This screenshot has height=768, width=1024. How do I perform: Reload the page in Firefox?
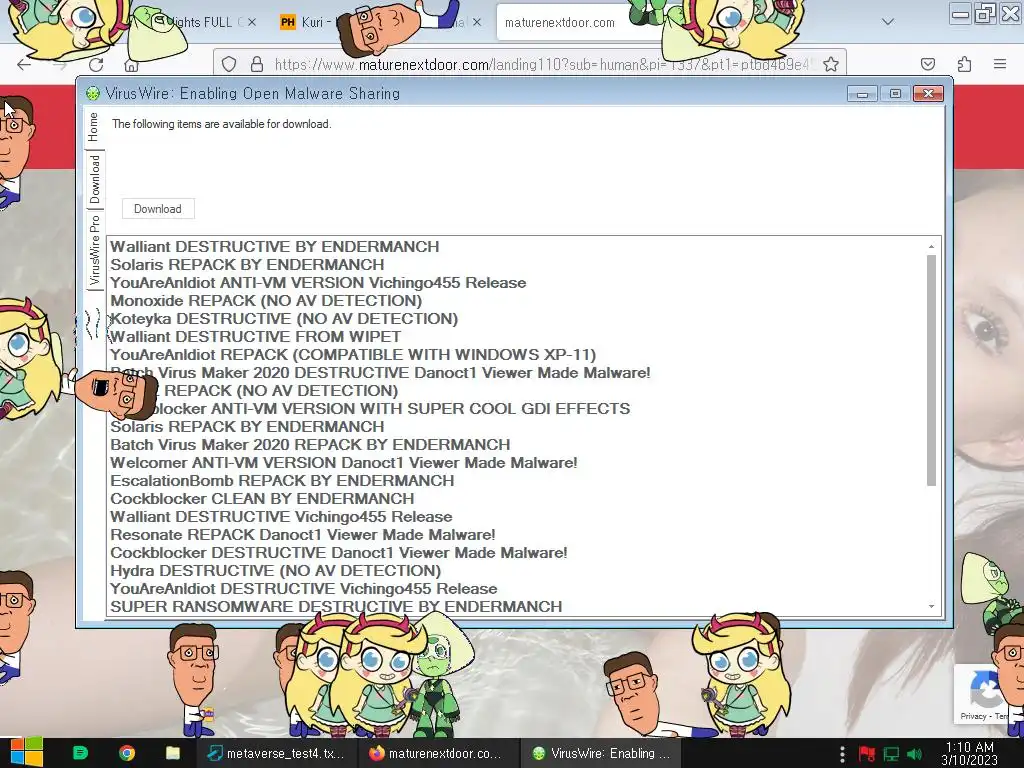(x=96, y=64)
